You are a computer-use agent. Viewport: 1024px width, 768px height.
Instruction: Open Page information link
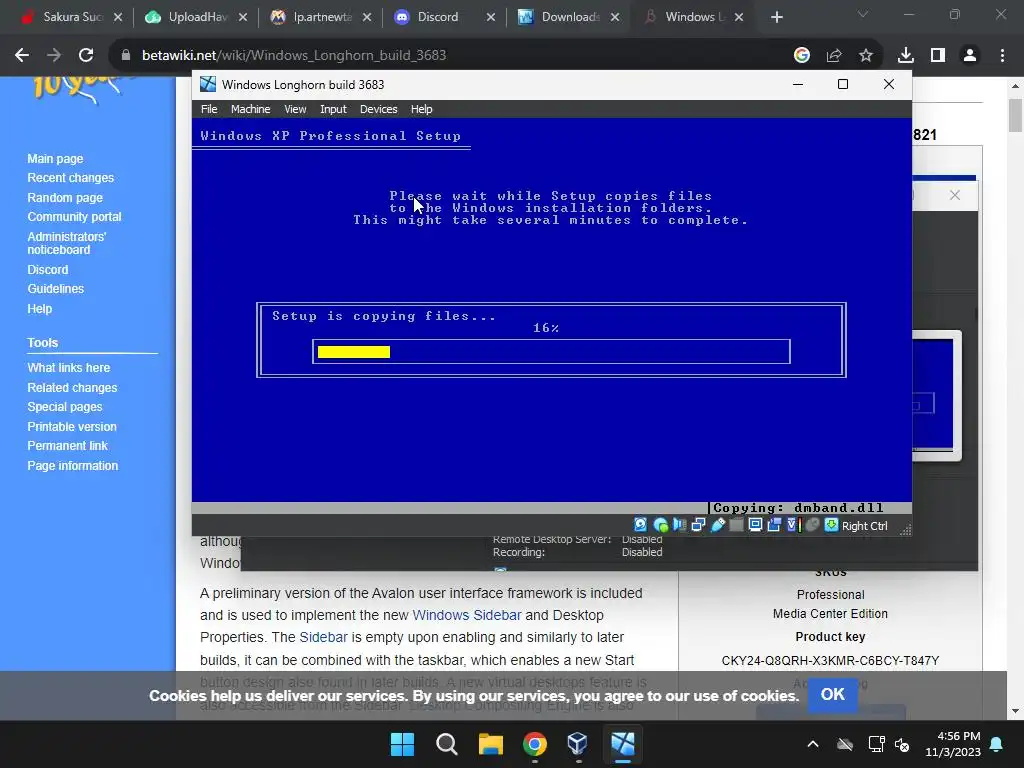pyautogui.click(x=72, y=466)
